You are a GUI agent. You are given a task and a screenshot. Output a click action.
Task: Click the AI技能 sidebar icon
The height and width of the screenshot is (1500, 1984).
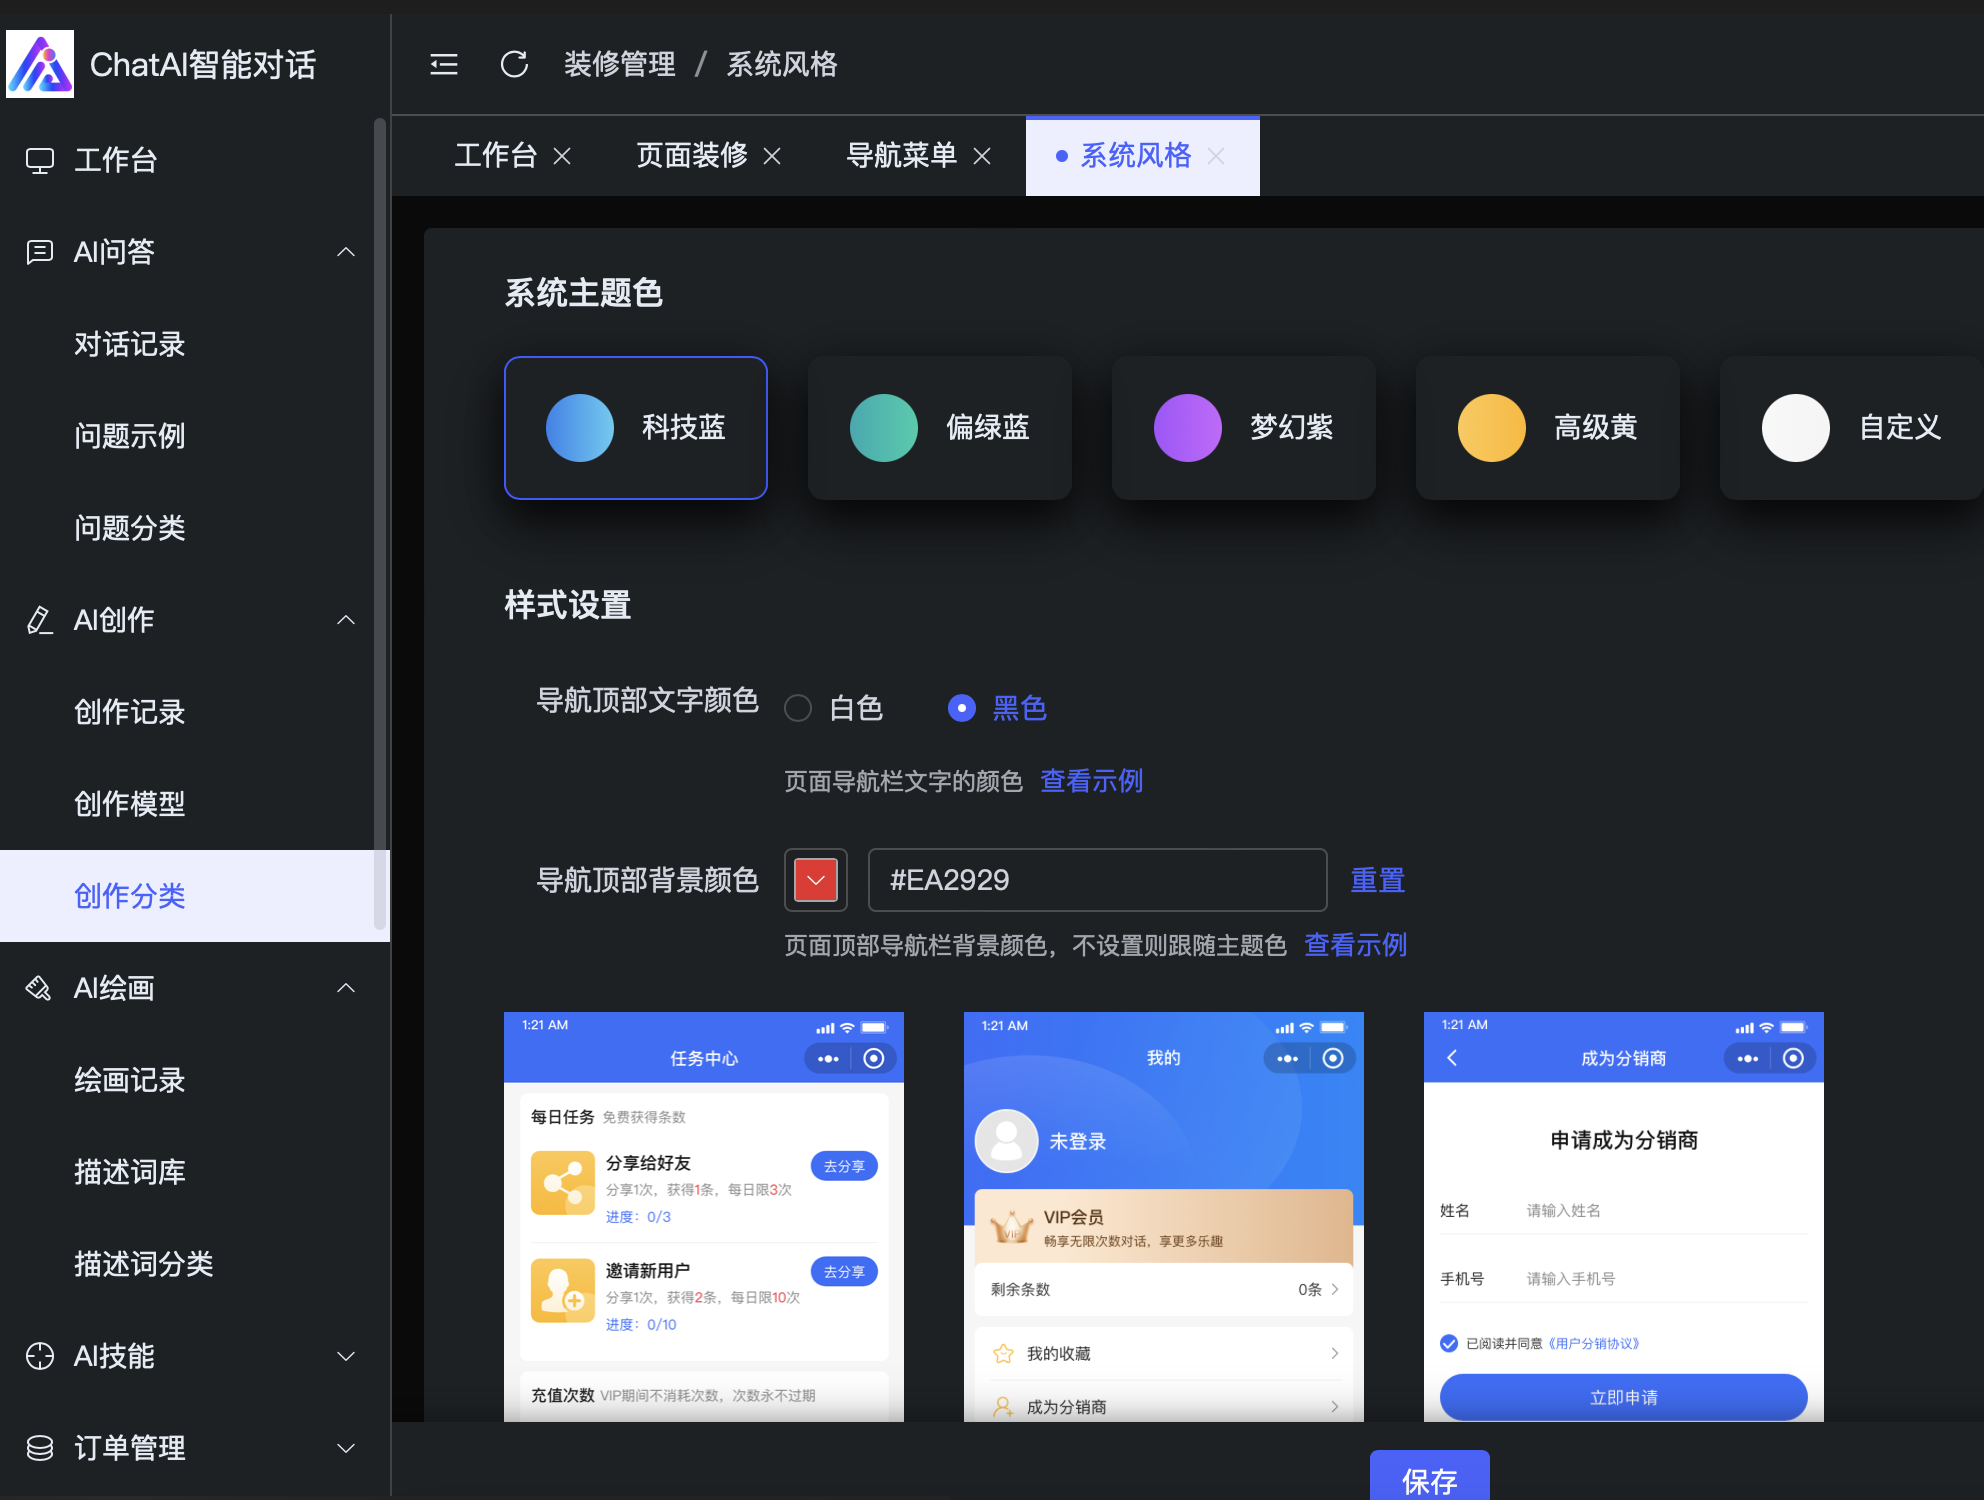[x=39, y=1356]
